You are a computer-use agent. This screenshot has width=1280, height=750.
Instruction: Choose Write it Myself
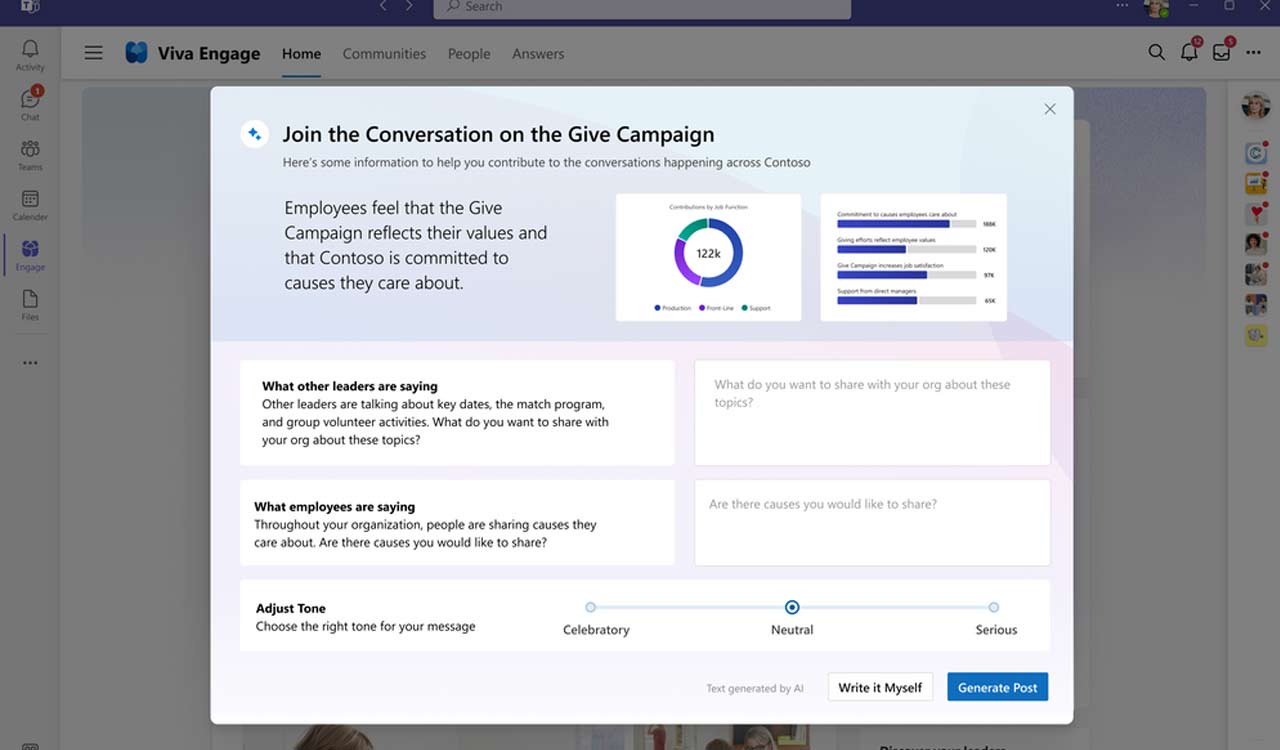pos(880,687)
